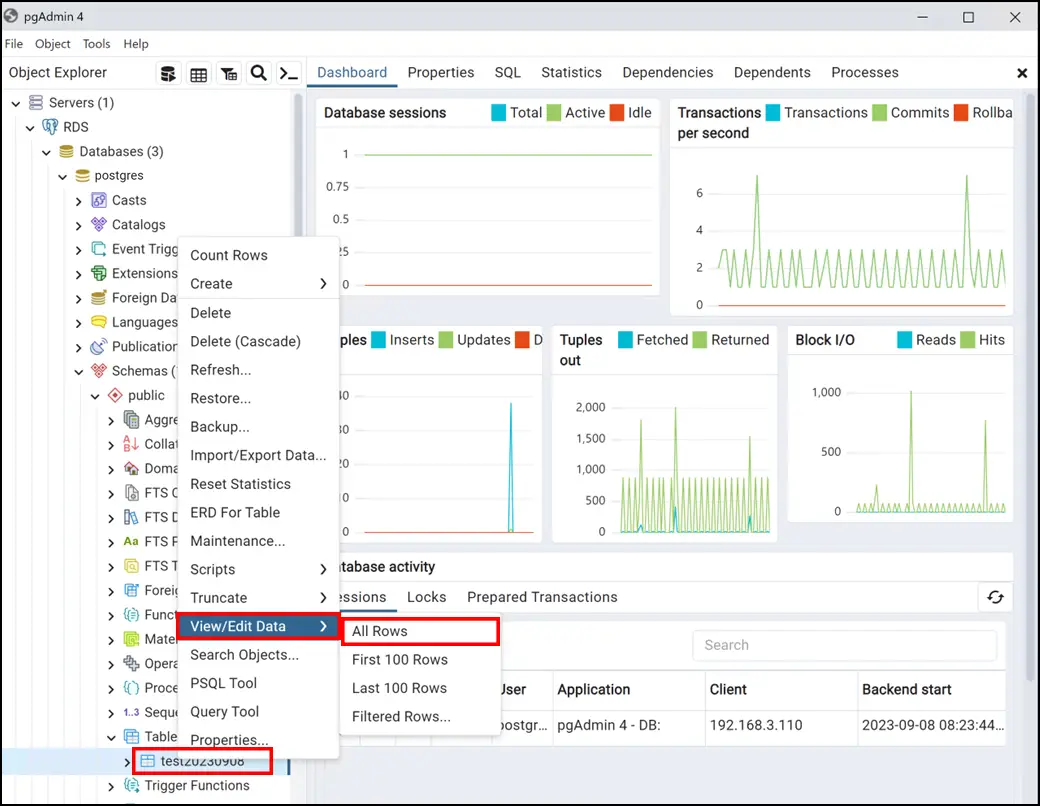Viewport: 1040px width, 806px height.
Task: Choose First 100 Rows from submenu
Action: [x=420, y=659]
